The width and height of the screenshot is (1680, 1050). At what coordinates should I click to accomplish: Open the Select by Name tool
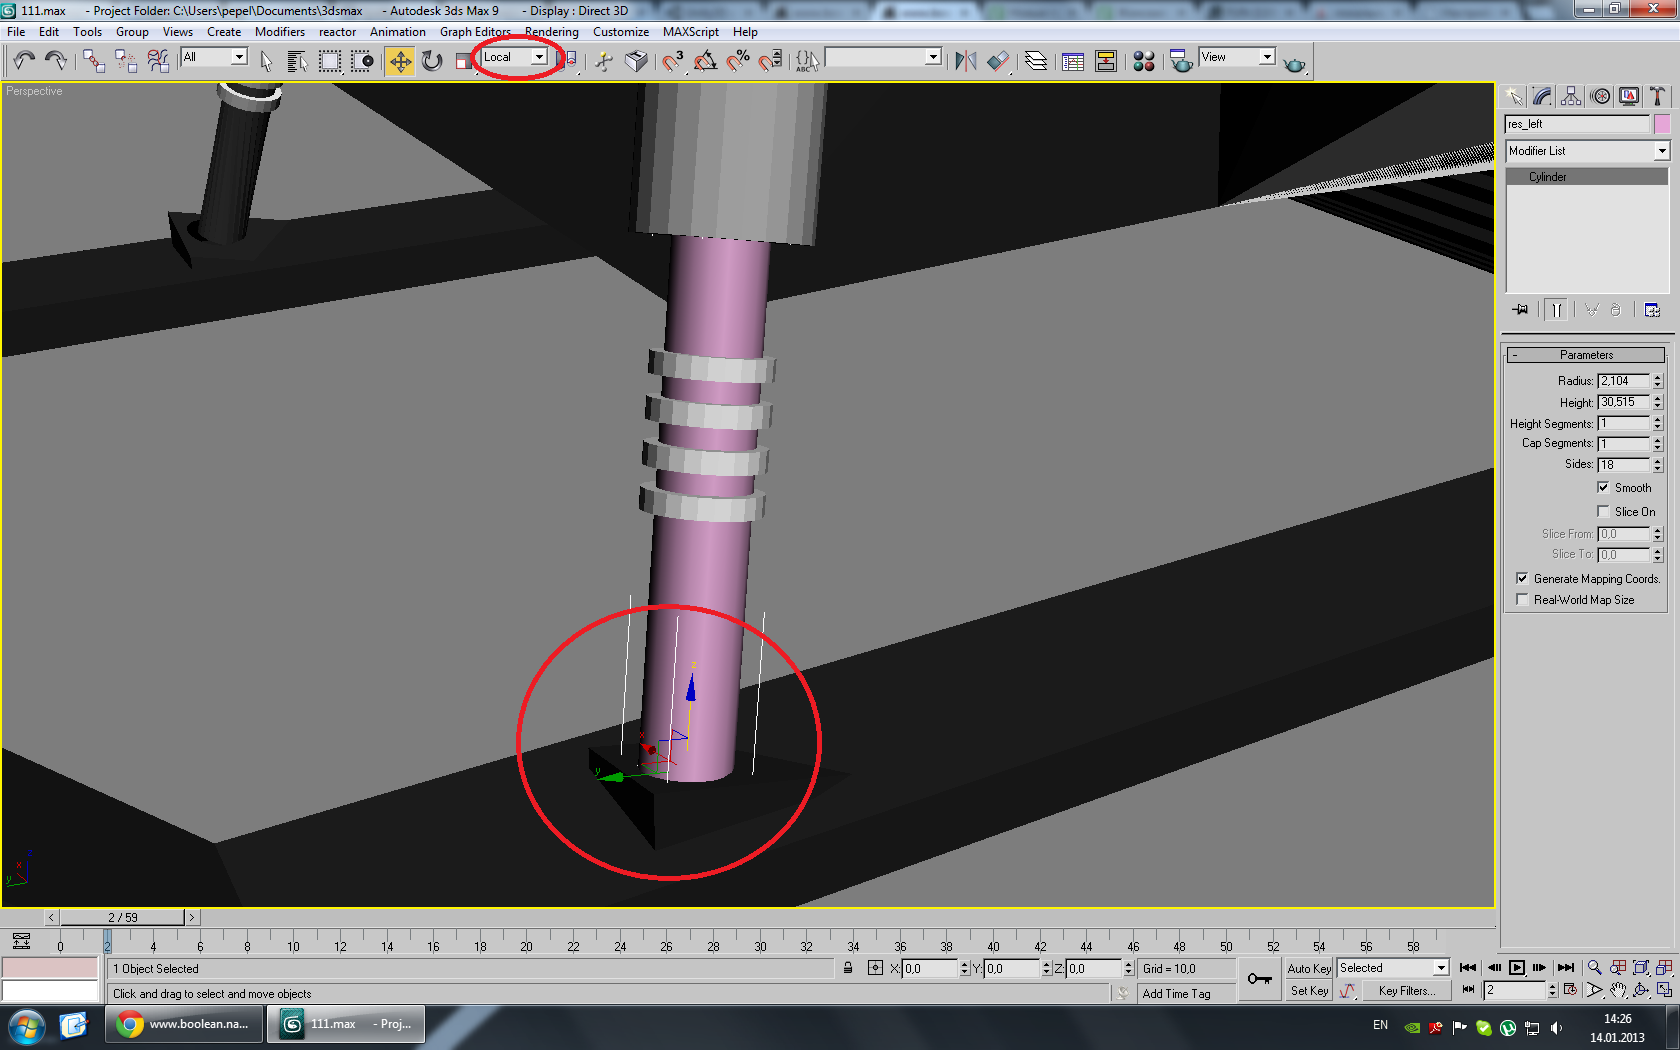297,62
